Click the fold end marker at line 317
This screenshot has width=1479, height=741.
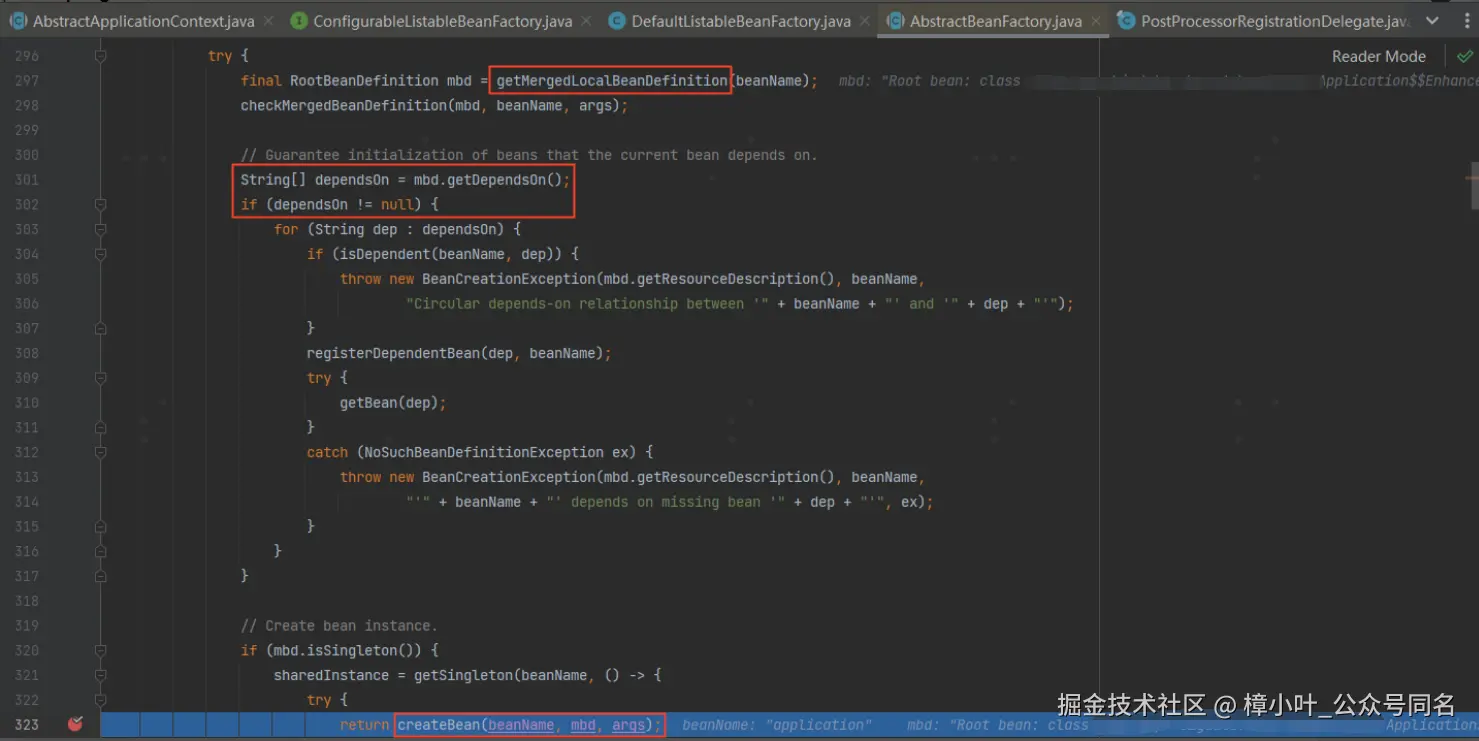click(100, 576)
